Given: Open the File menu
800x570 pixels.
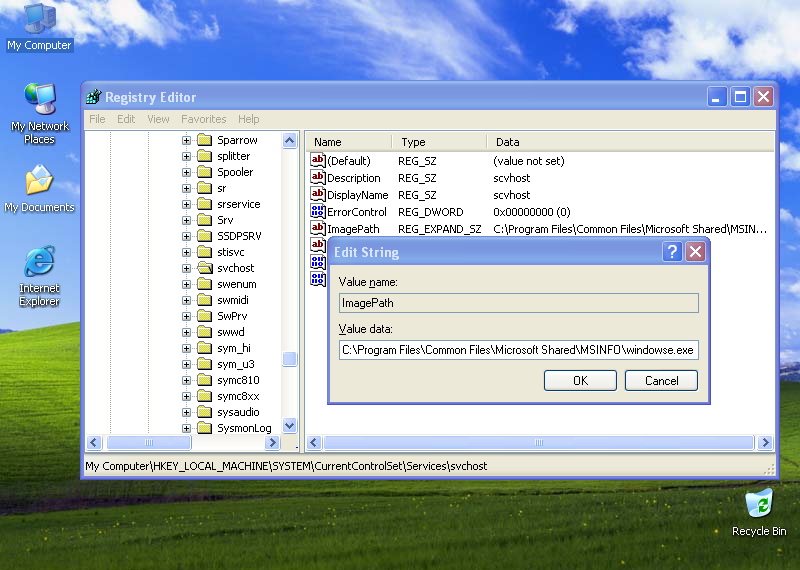Looking at the screenshot, I should (x=97, y=119).
